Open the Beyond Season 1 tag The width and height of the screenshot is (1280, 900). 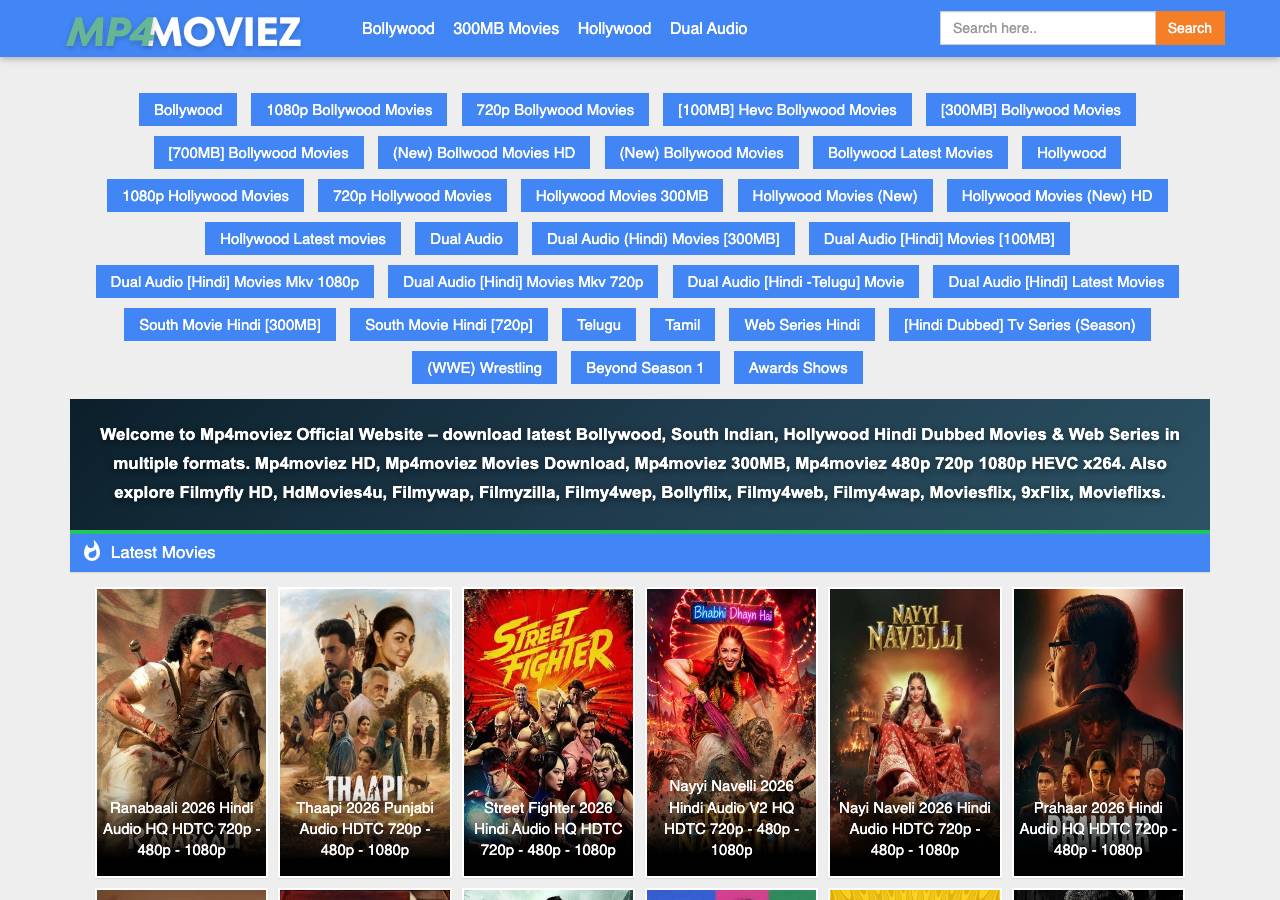(645, 368)
